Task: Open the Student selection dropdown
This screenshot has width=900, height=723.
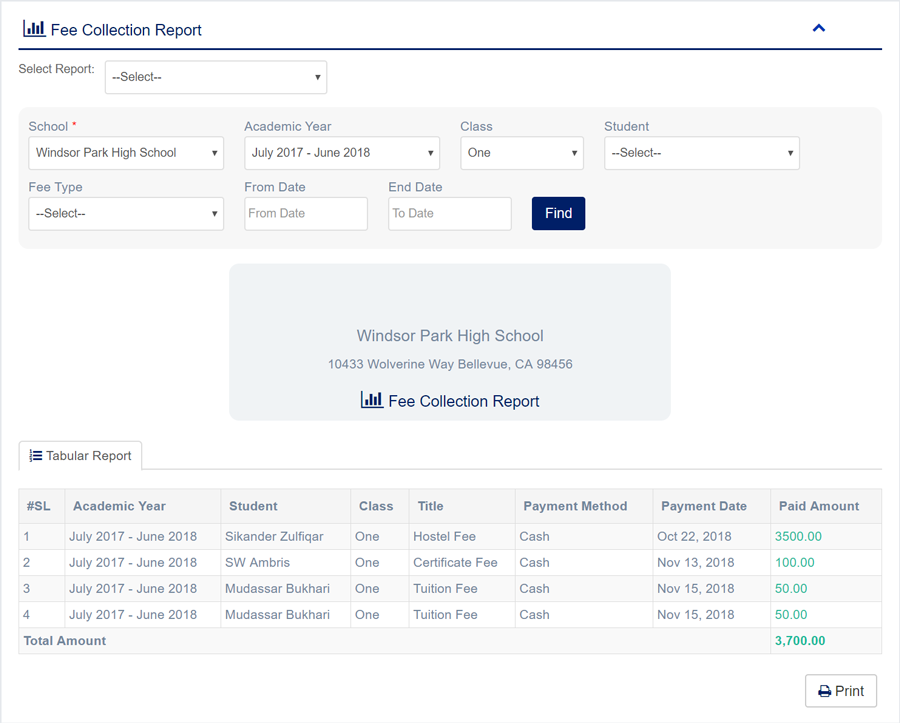Action: click(x=701, y=153)
